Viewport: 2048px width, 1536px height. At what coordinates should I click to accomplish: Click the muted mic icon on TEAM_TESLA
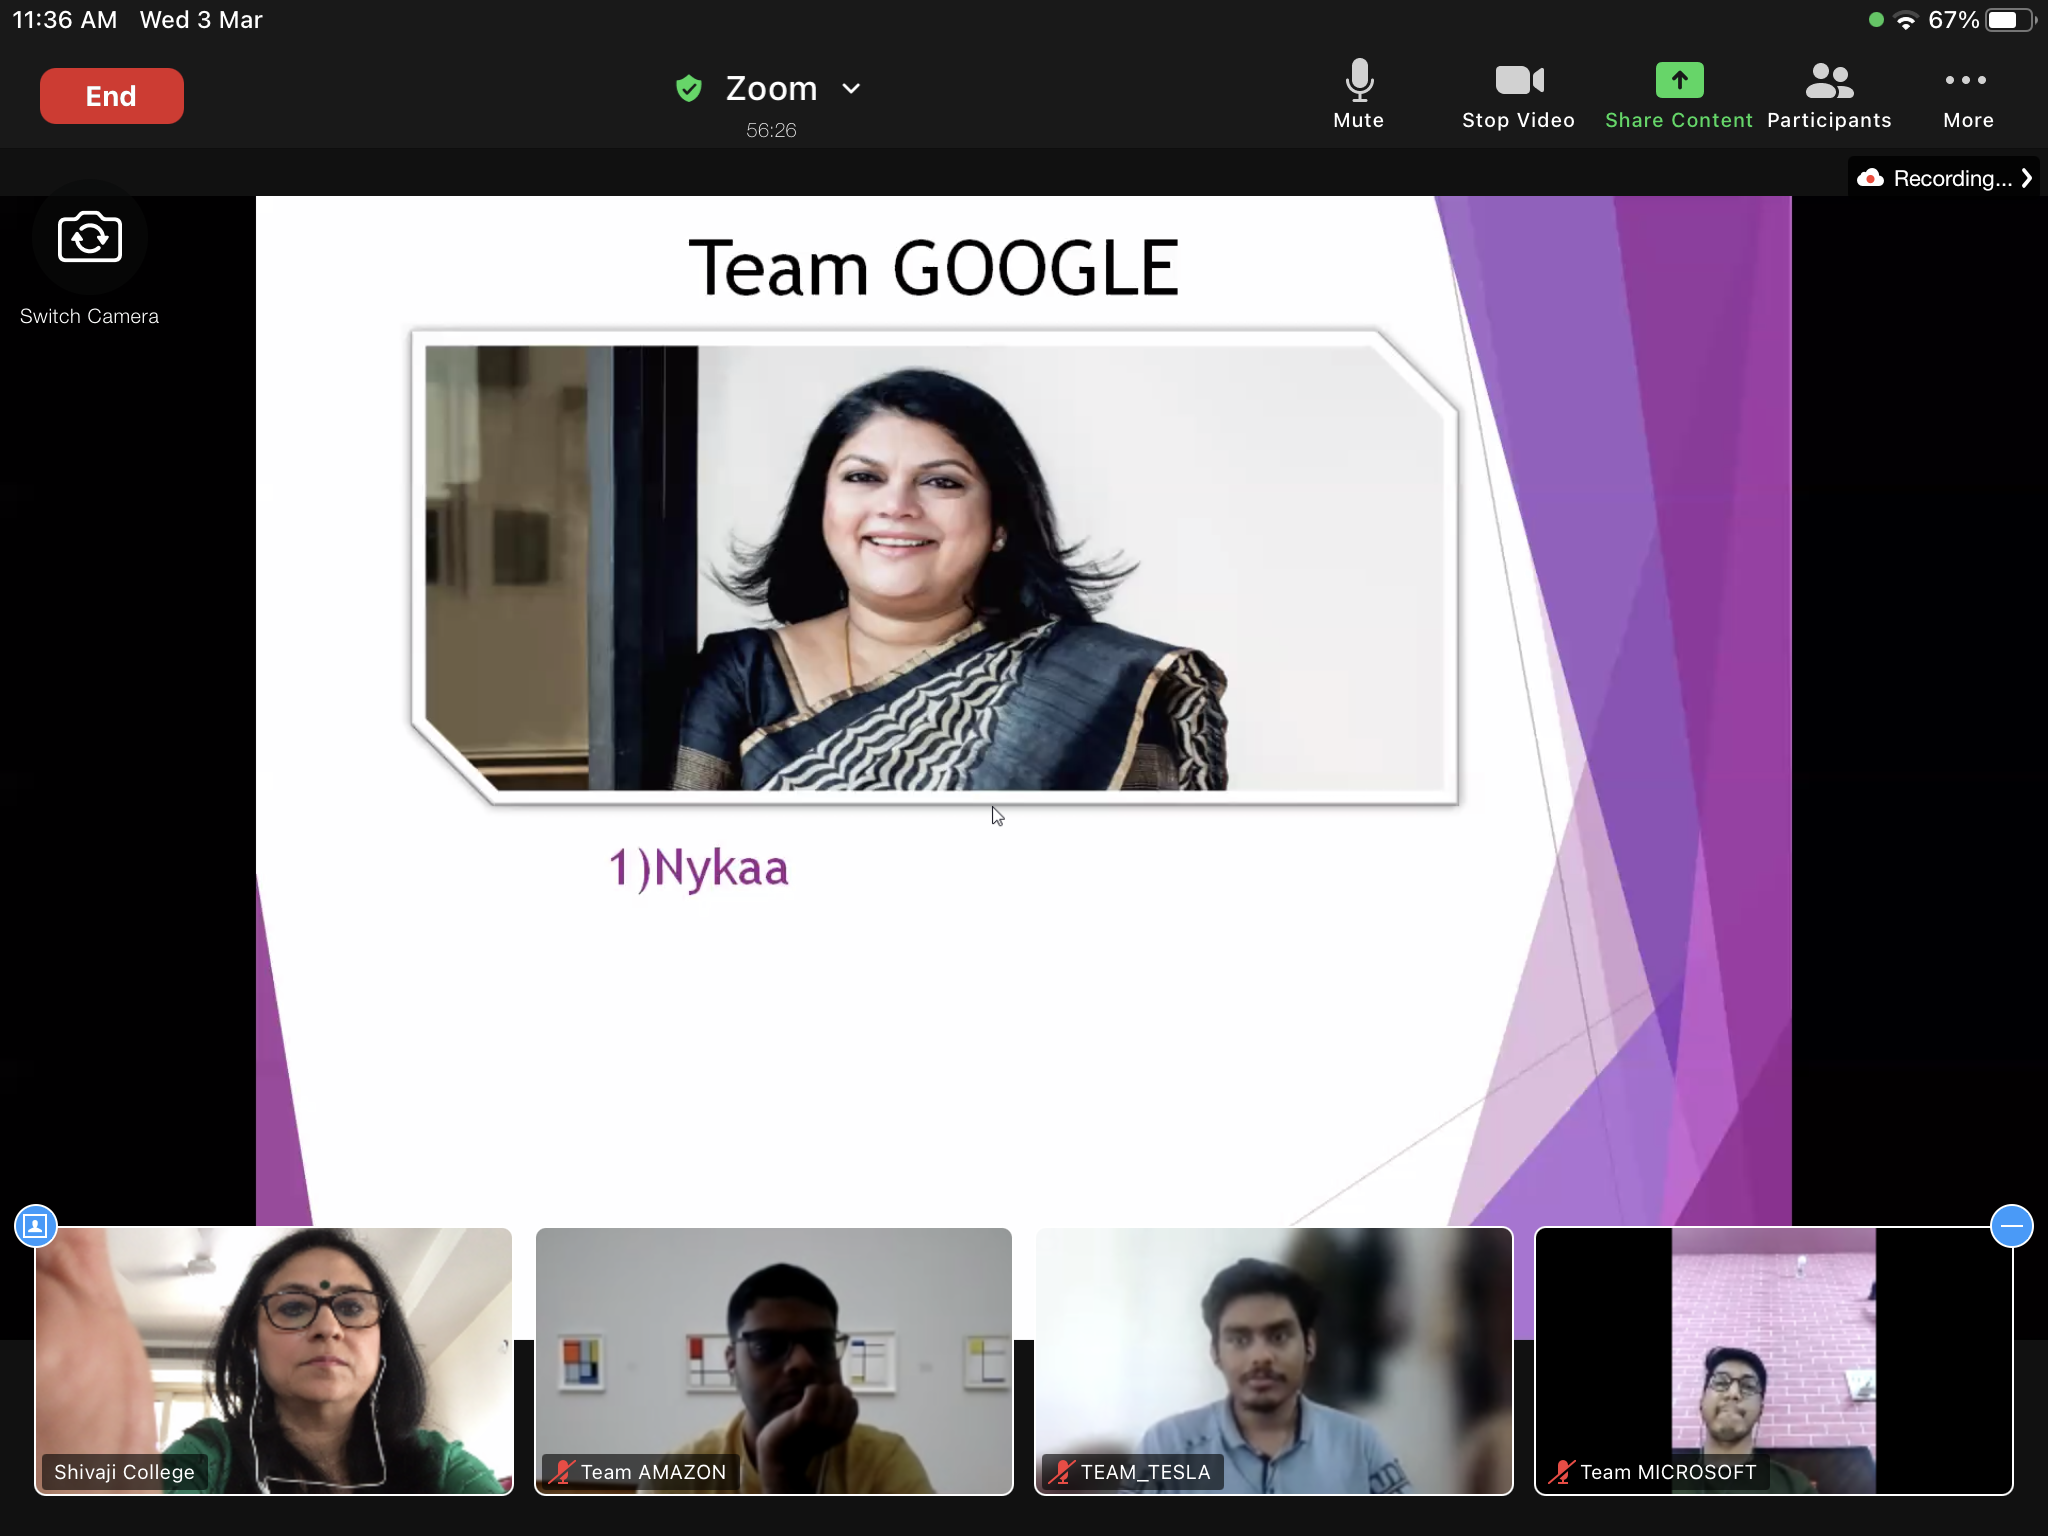pos(1061,1472)
